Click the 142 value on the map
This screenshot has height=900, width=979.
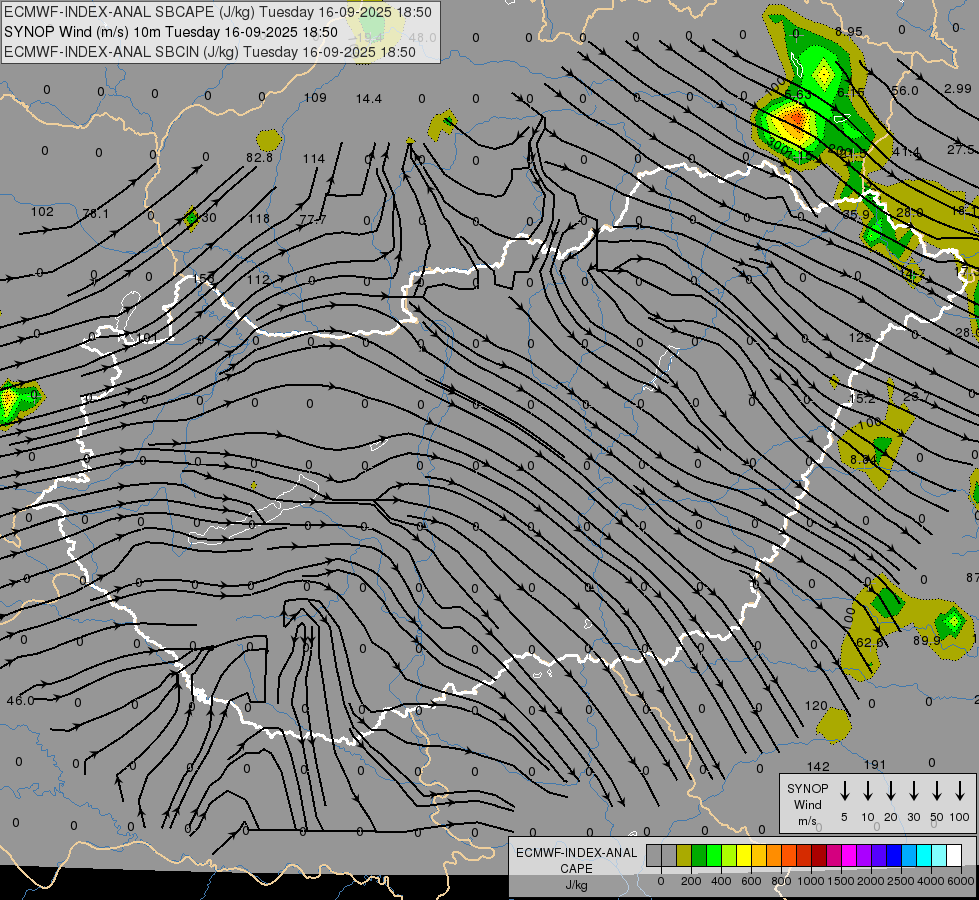tap(818, 766)
